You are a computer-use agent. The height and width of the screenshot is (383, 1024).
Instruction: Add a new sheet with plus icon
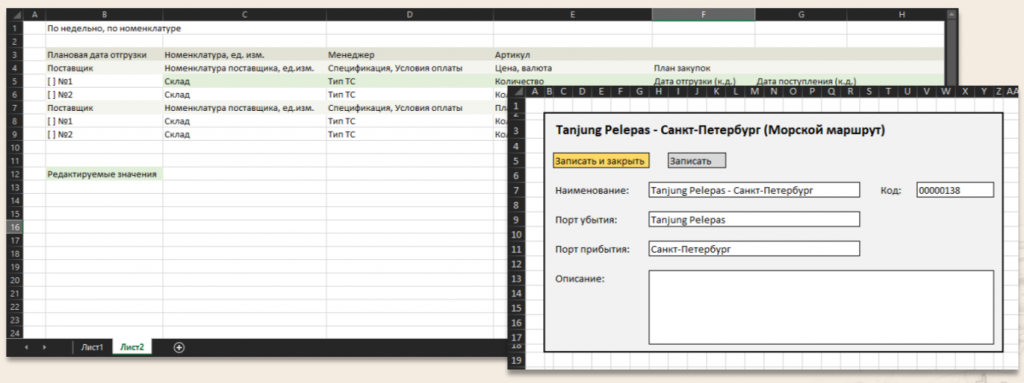pyautogui.click(x=179, y=348)
